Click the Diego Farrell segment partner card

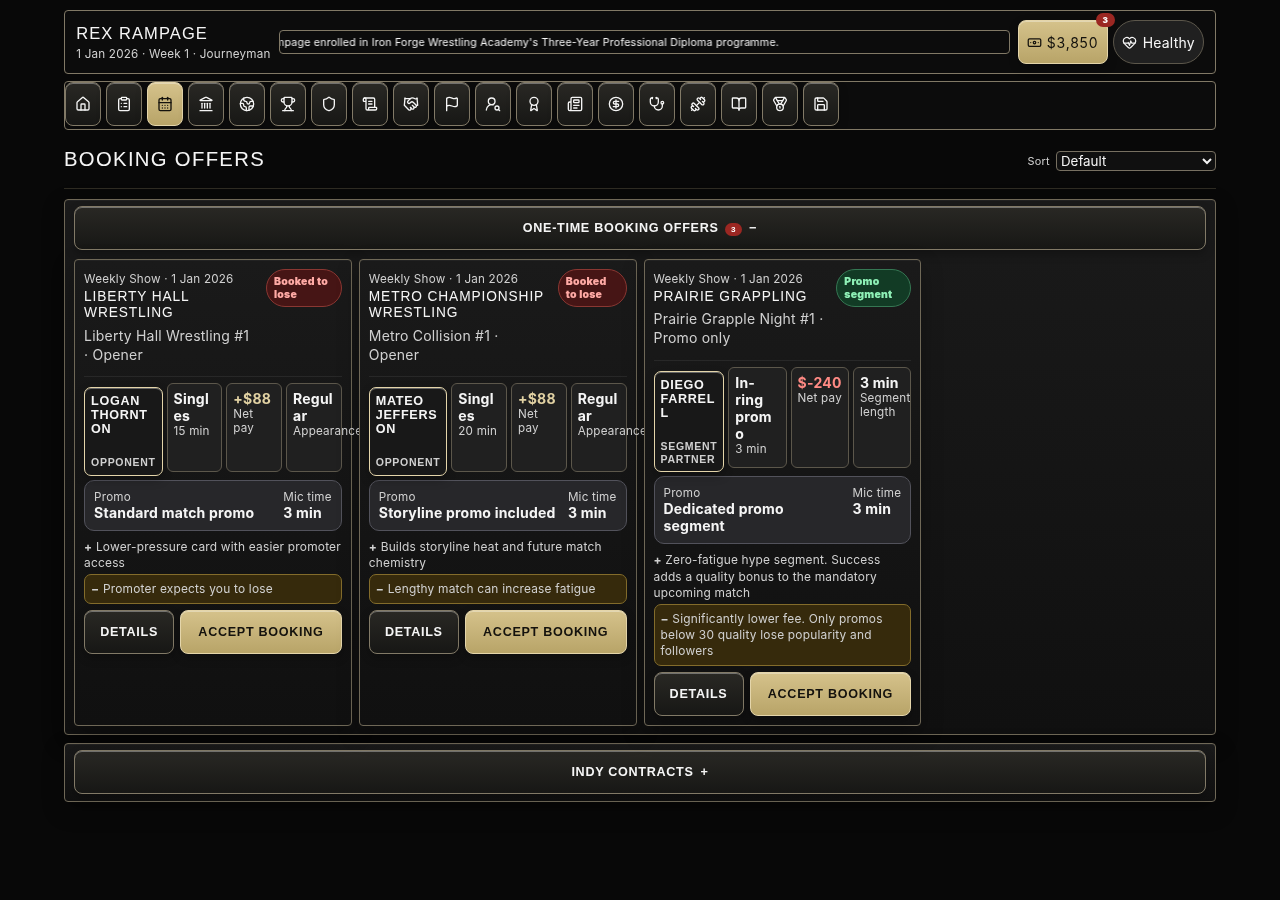click(689, 421)
